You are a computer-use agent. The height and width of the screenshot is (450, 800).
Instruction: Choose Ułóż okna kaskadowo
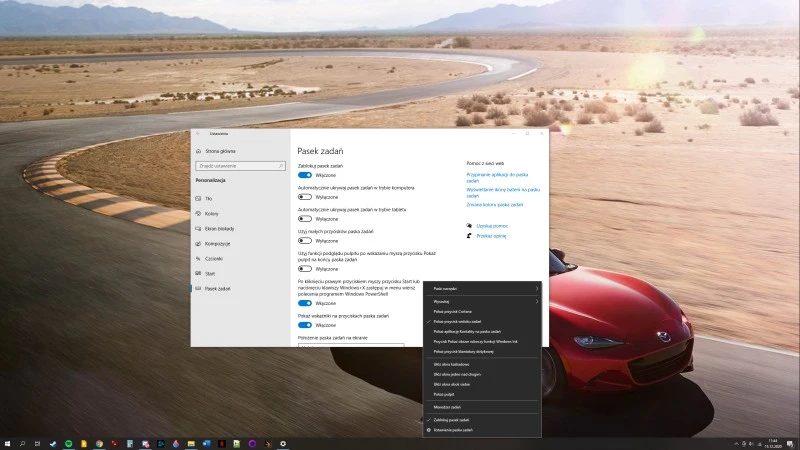482,364
